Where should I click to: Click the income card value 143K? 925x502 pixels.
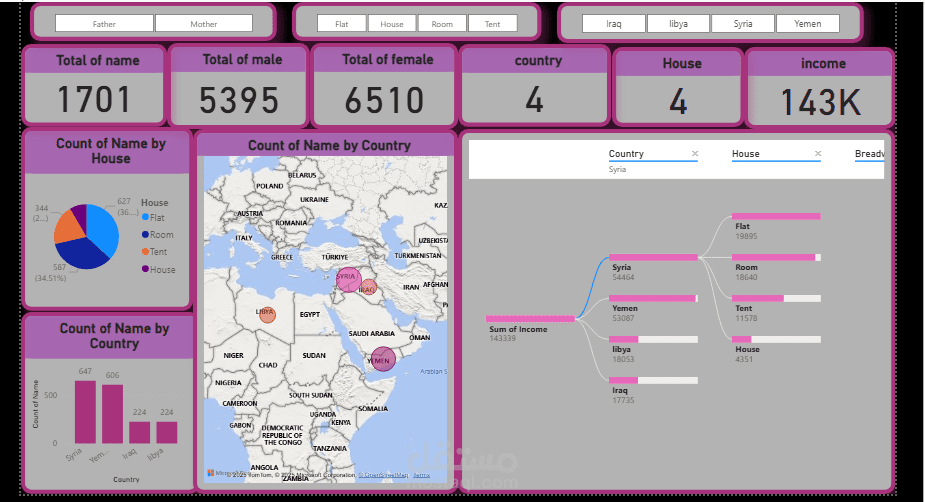tap(821, 102)
